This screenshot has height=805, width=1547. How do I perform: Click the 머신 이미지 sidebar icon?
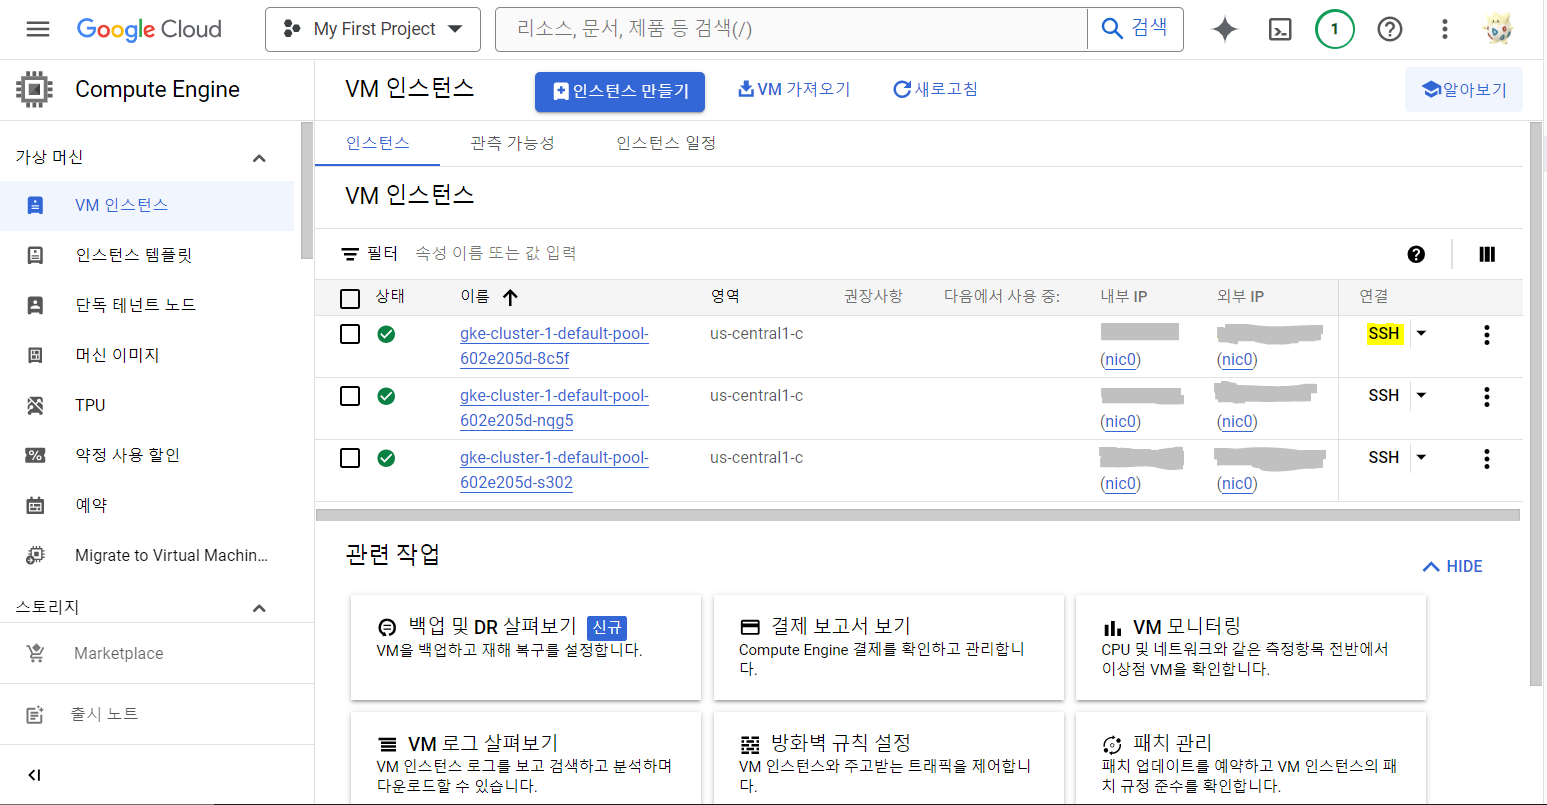[x=35, y=355]
